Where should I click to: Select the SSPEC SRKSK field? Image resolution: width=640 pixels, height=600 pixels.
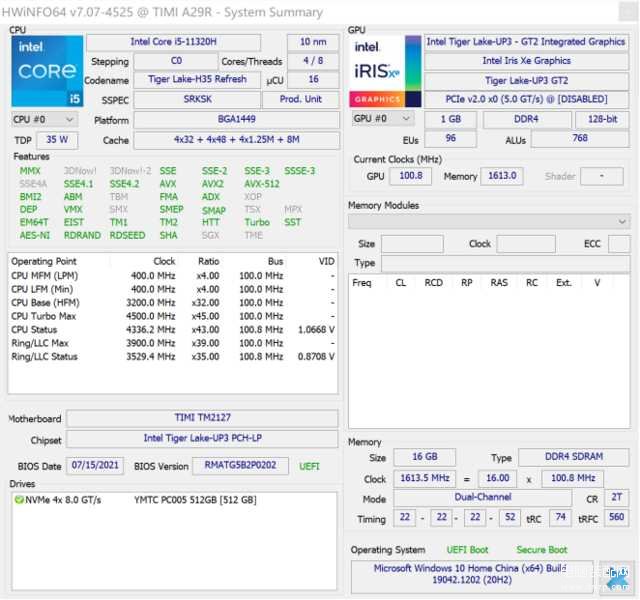pos(197,99)
